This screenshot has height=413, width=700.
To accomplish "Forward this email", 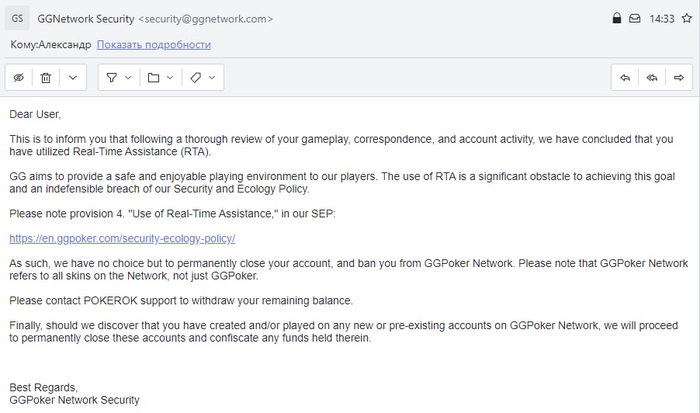I will point(679,78).
